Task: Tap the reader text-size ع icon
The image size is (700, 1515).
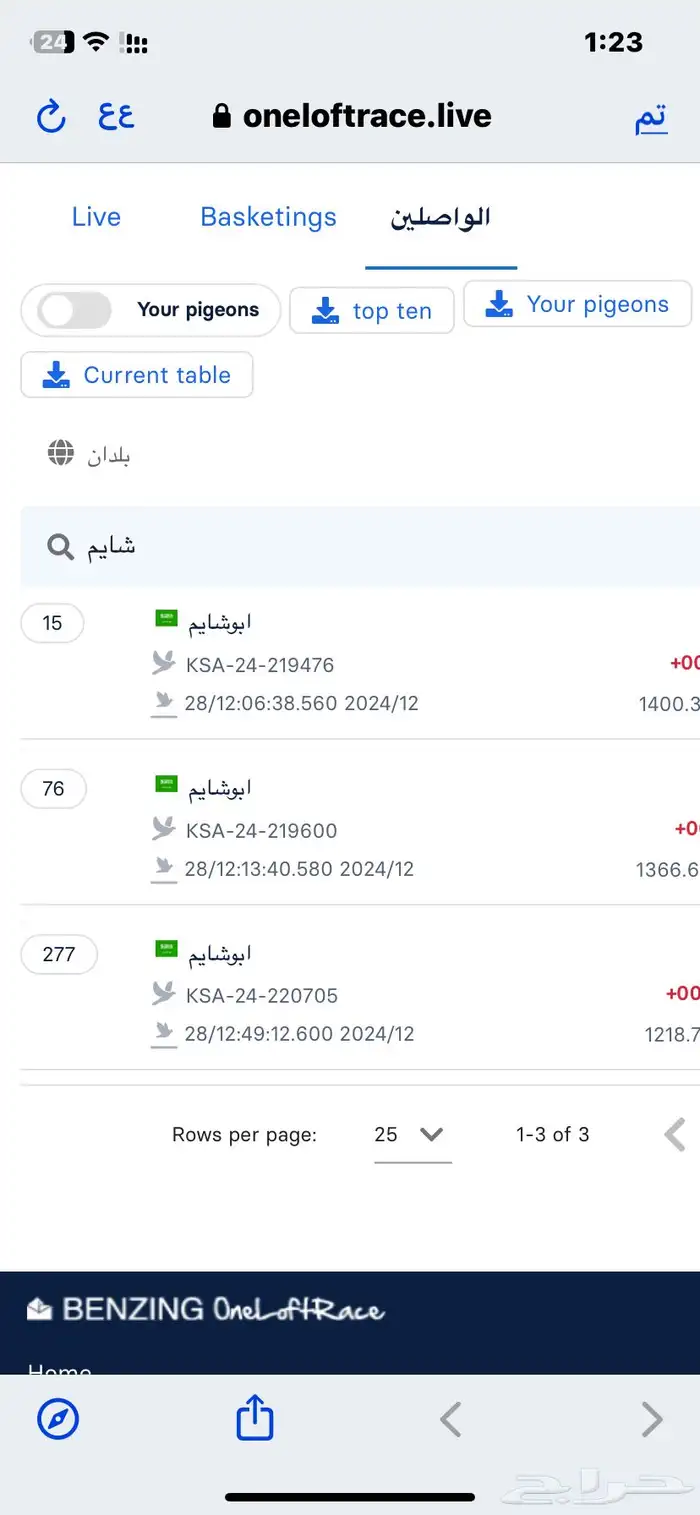Action: pos(116,116)
